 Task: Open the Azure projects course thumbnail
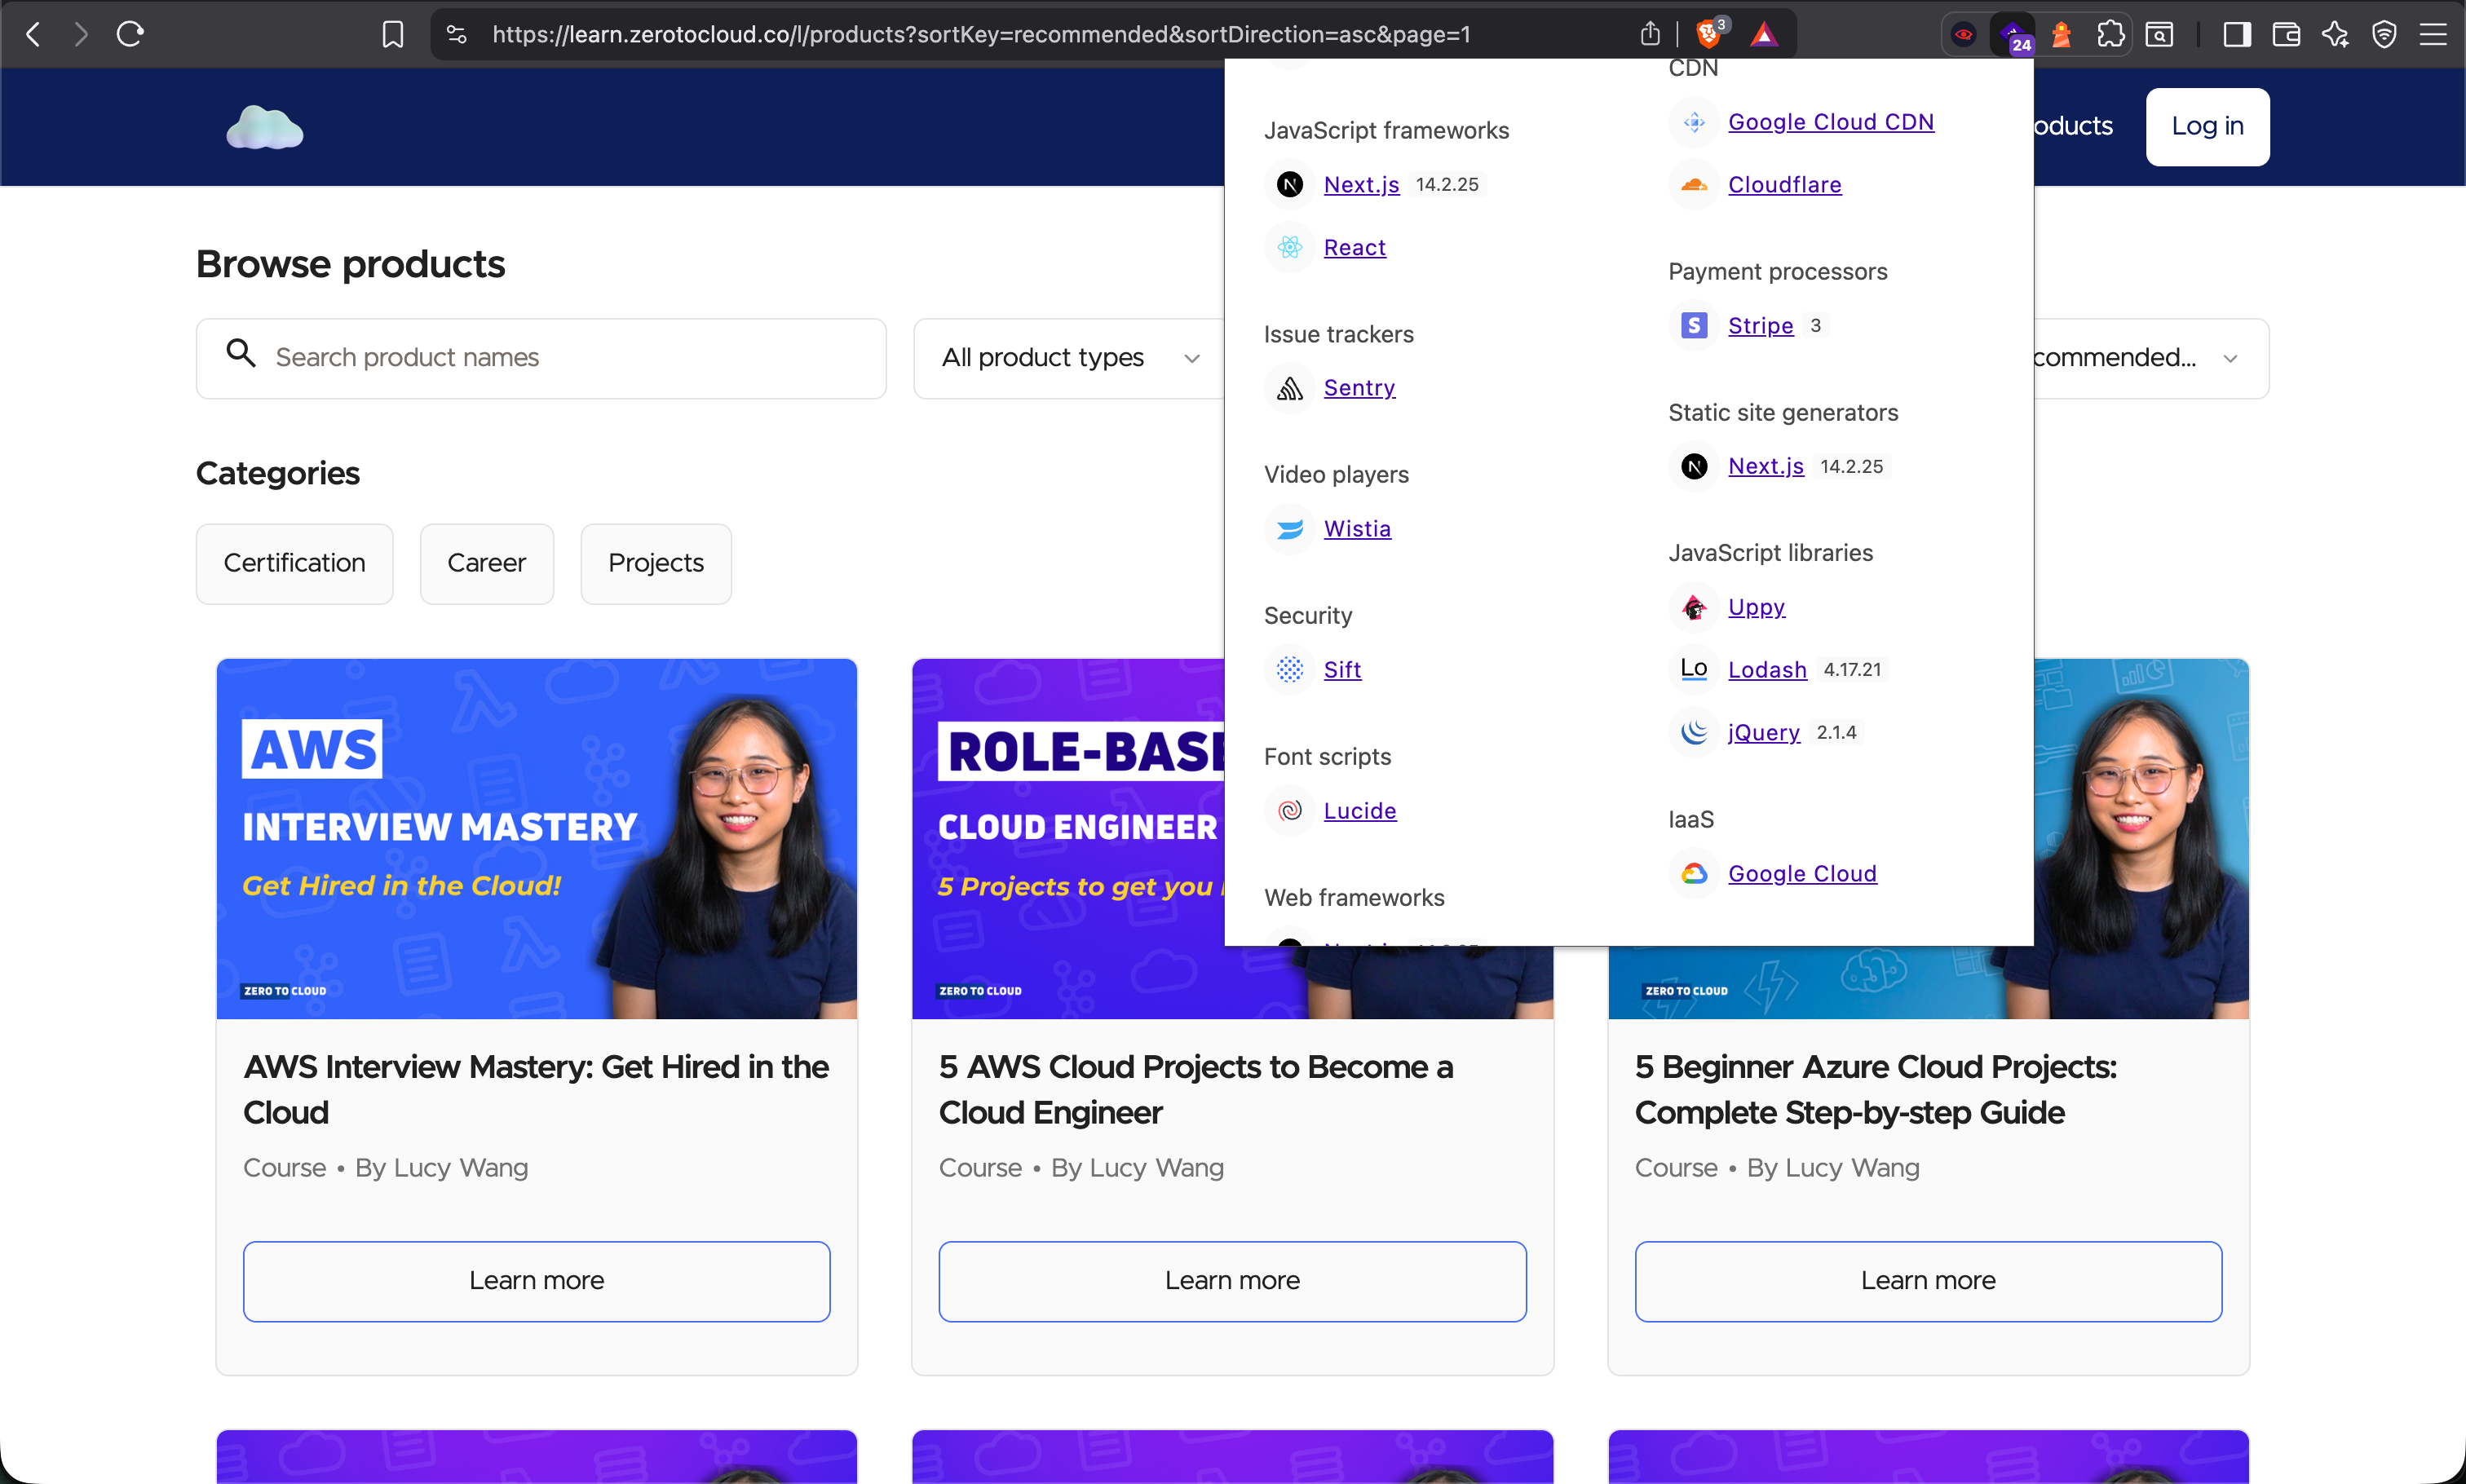[2140, 838]
